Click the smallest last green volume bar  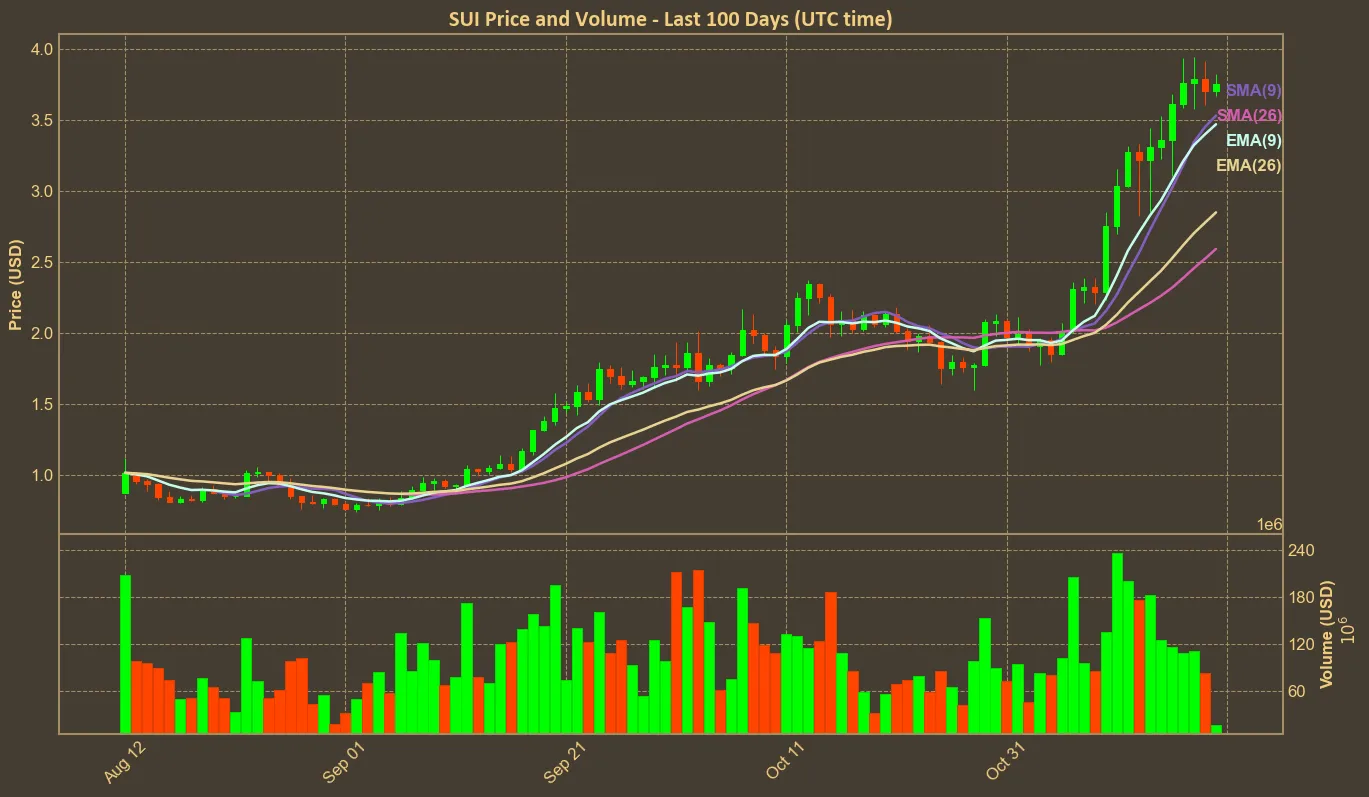click(x=1216, y=729)
